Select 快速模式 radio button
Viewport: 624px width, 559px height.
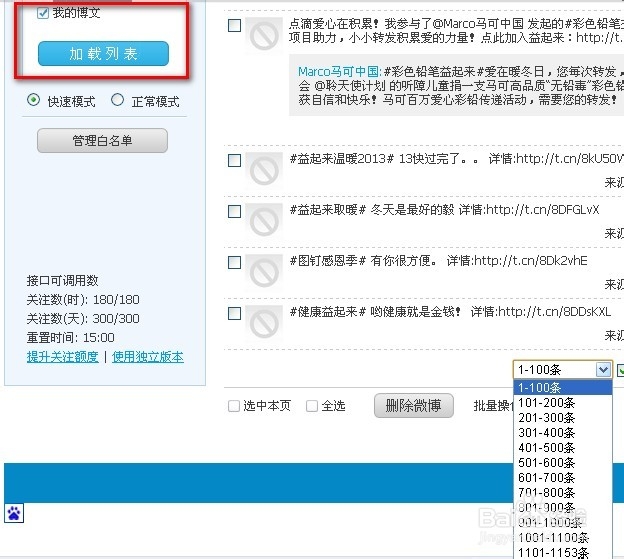coord(33,99)
